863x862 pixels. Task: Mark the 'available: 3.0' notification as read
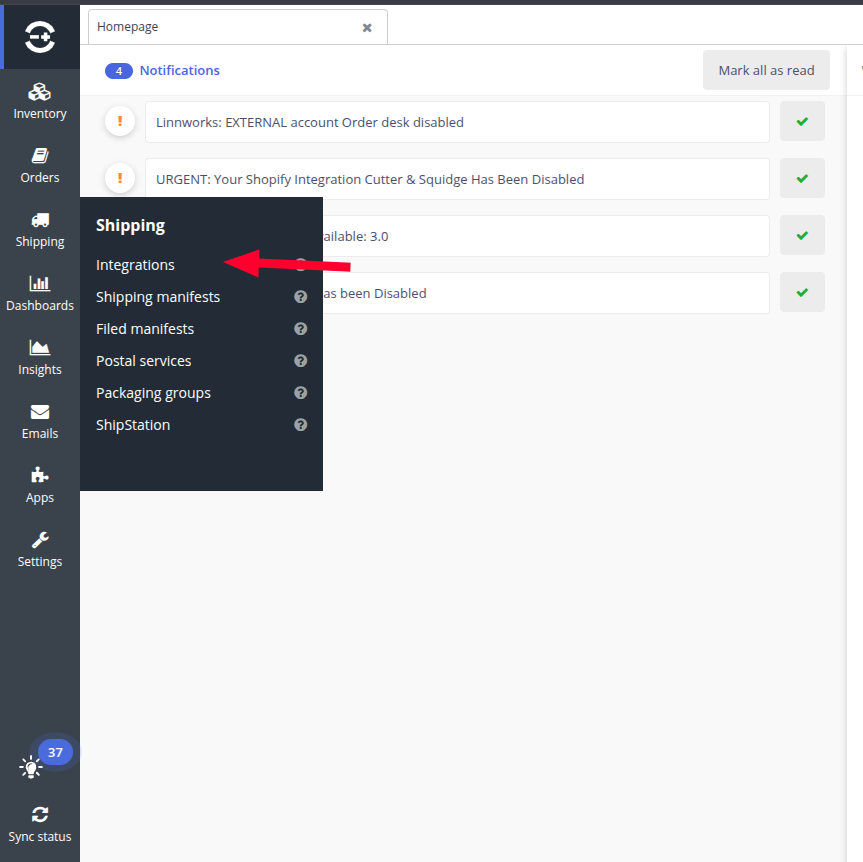coord(802,236)
